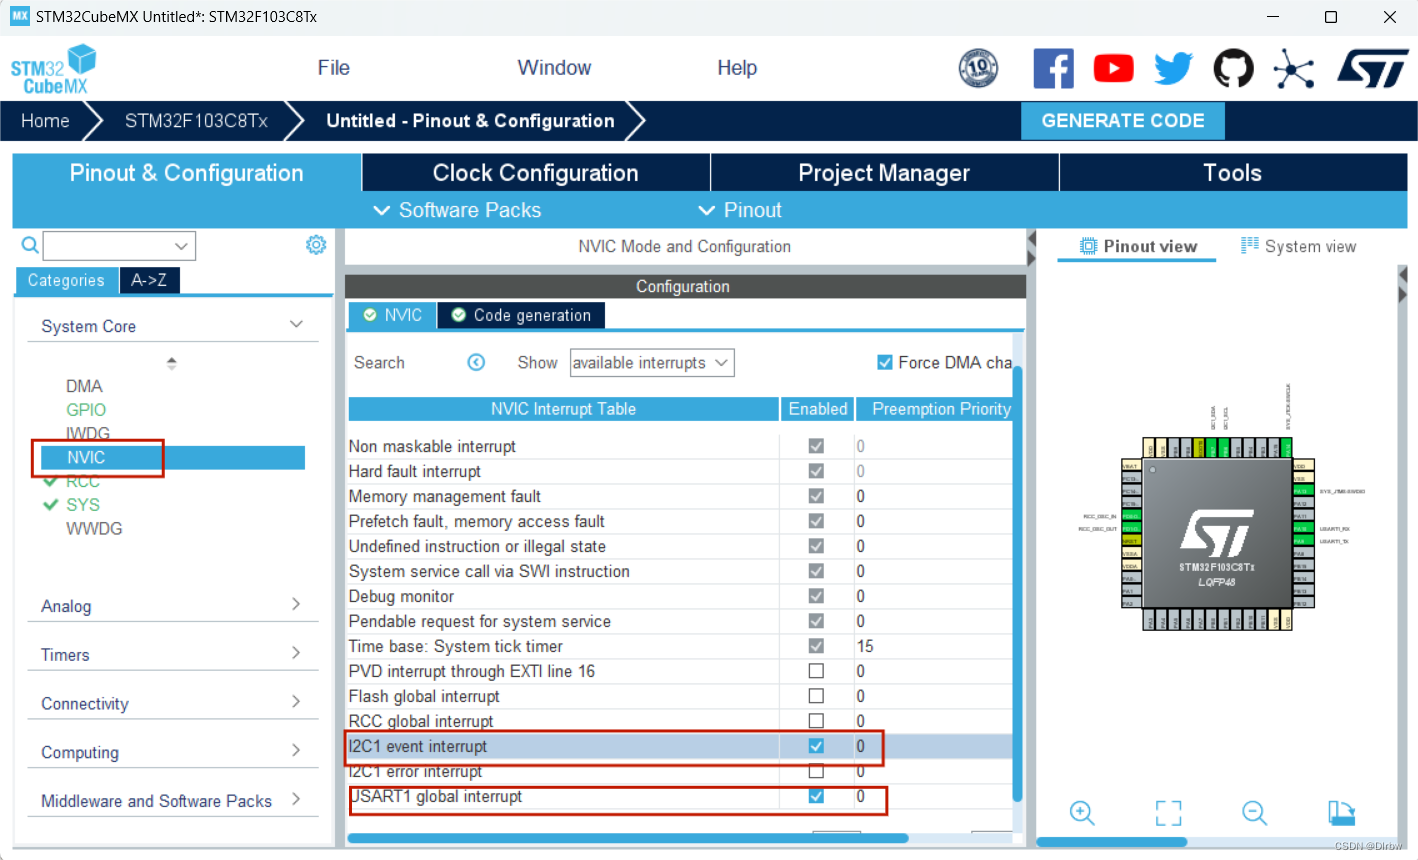The width and height of the screenshot is (1418, 860).
Task: Switch to System view
Action: (x=1299, y=246)
